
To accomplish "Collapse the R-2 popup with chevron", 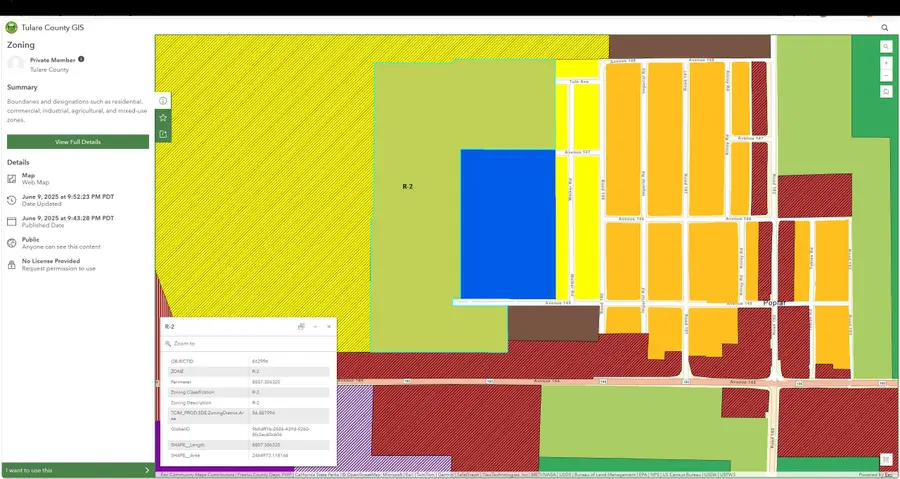I will tap(315, 326).
